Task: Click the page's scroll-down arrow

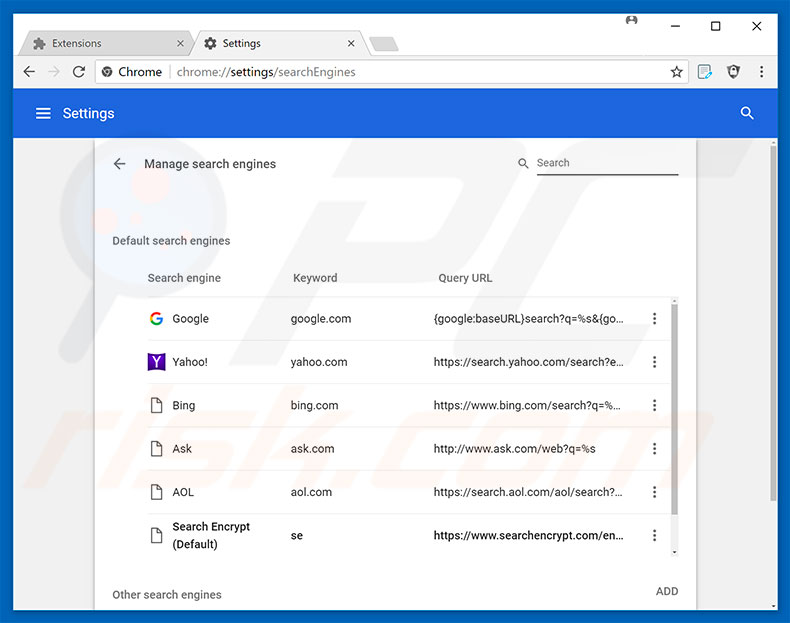Action: coord(773,606)
